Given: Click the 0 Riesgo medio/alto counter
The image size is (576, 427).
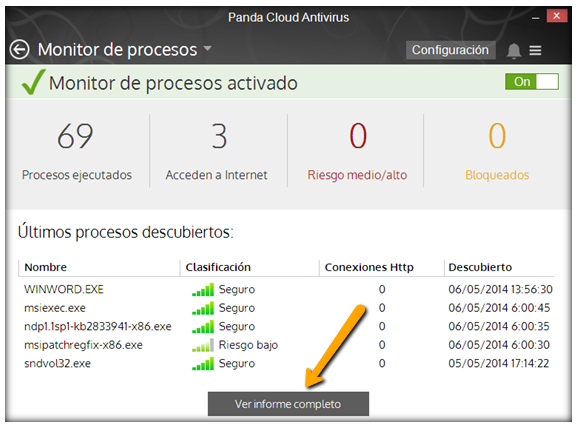Looking at the screenshot, I should point(357,151).
